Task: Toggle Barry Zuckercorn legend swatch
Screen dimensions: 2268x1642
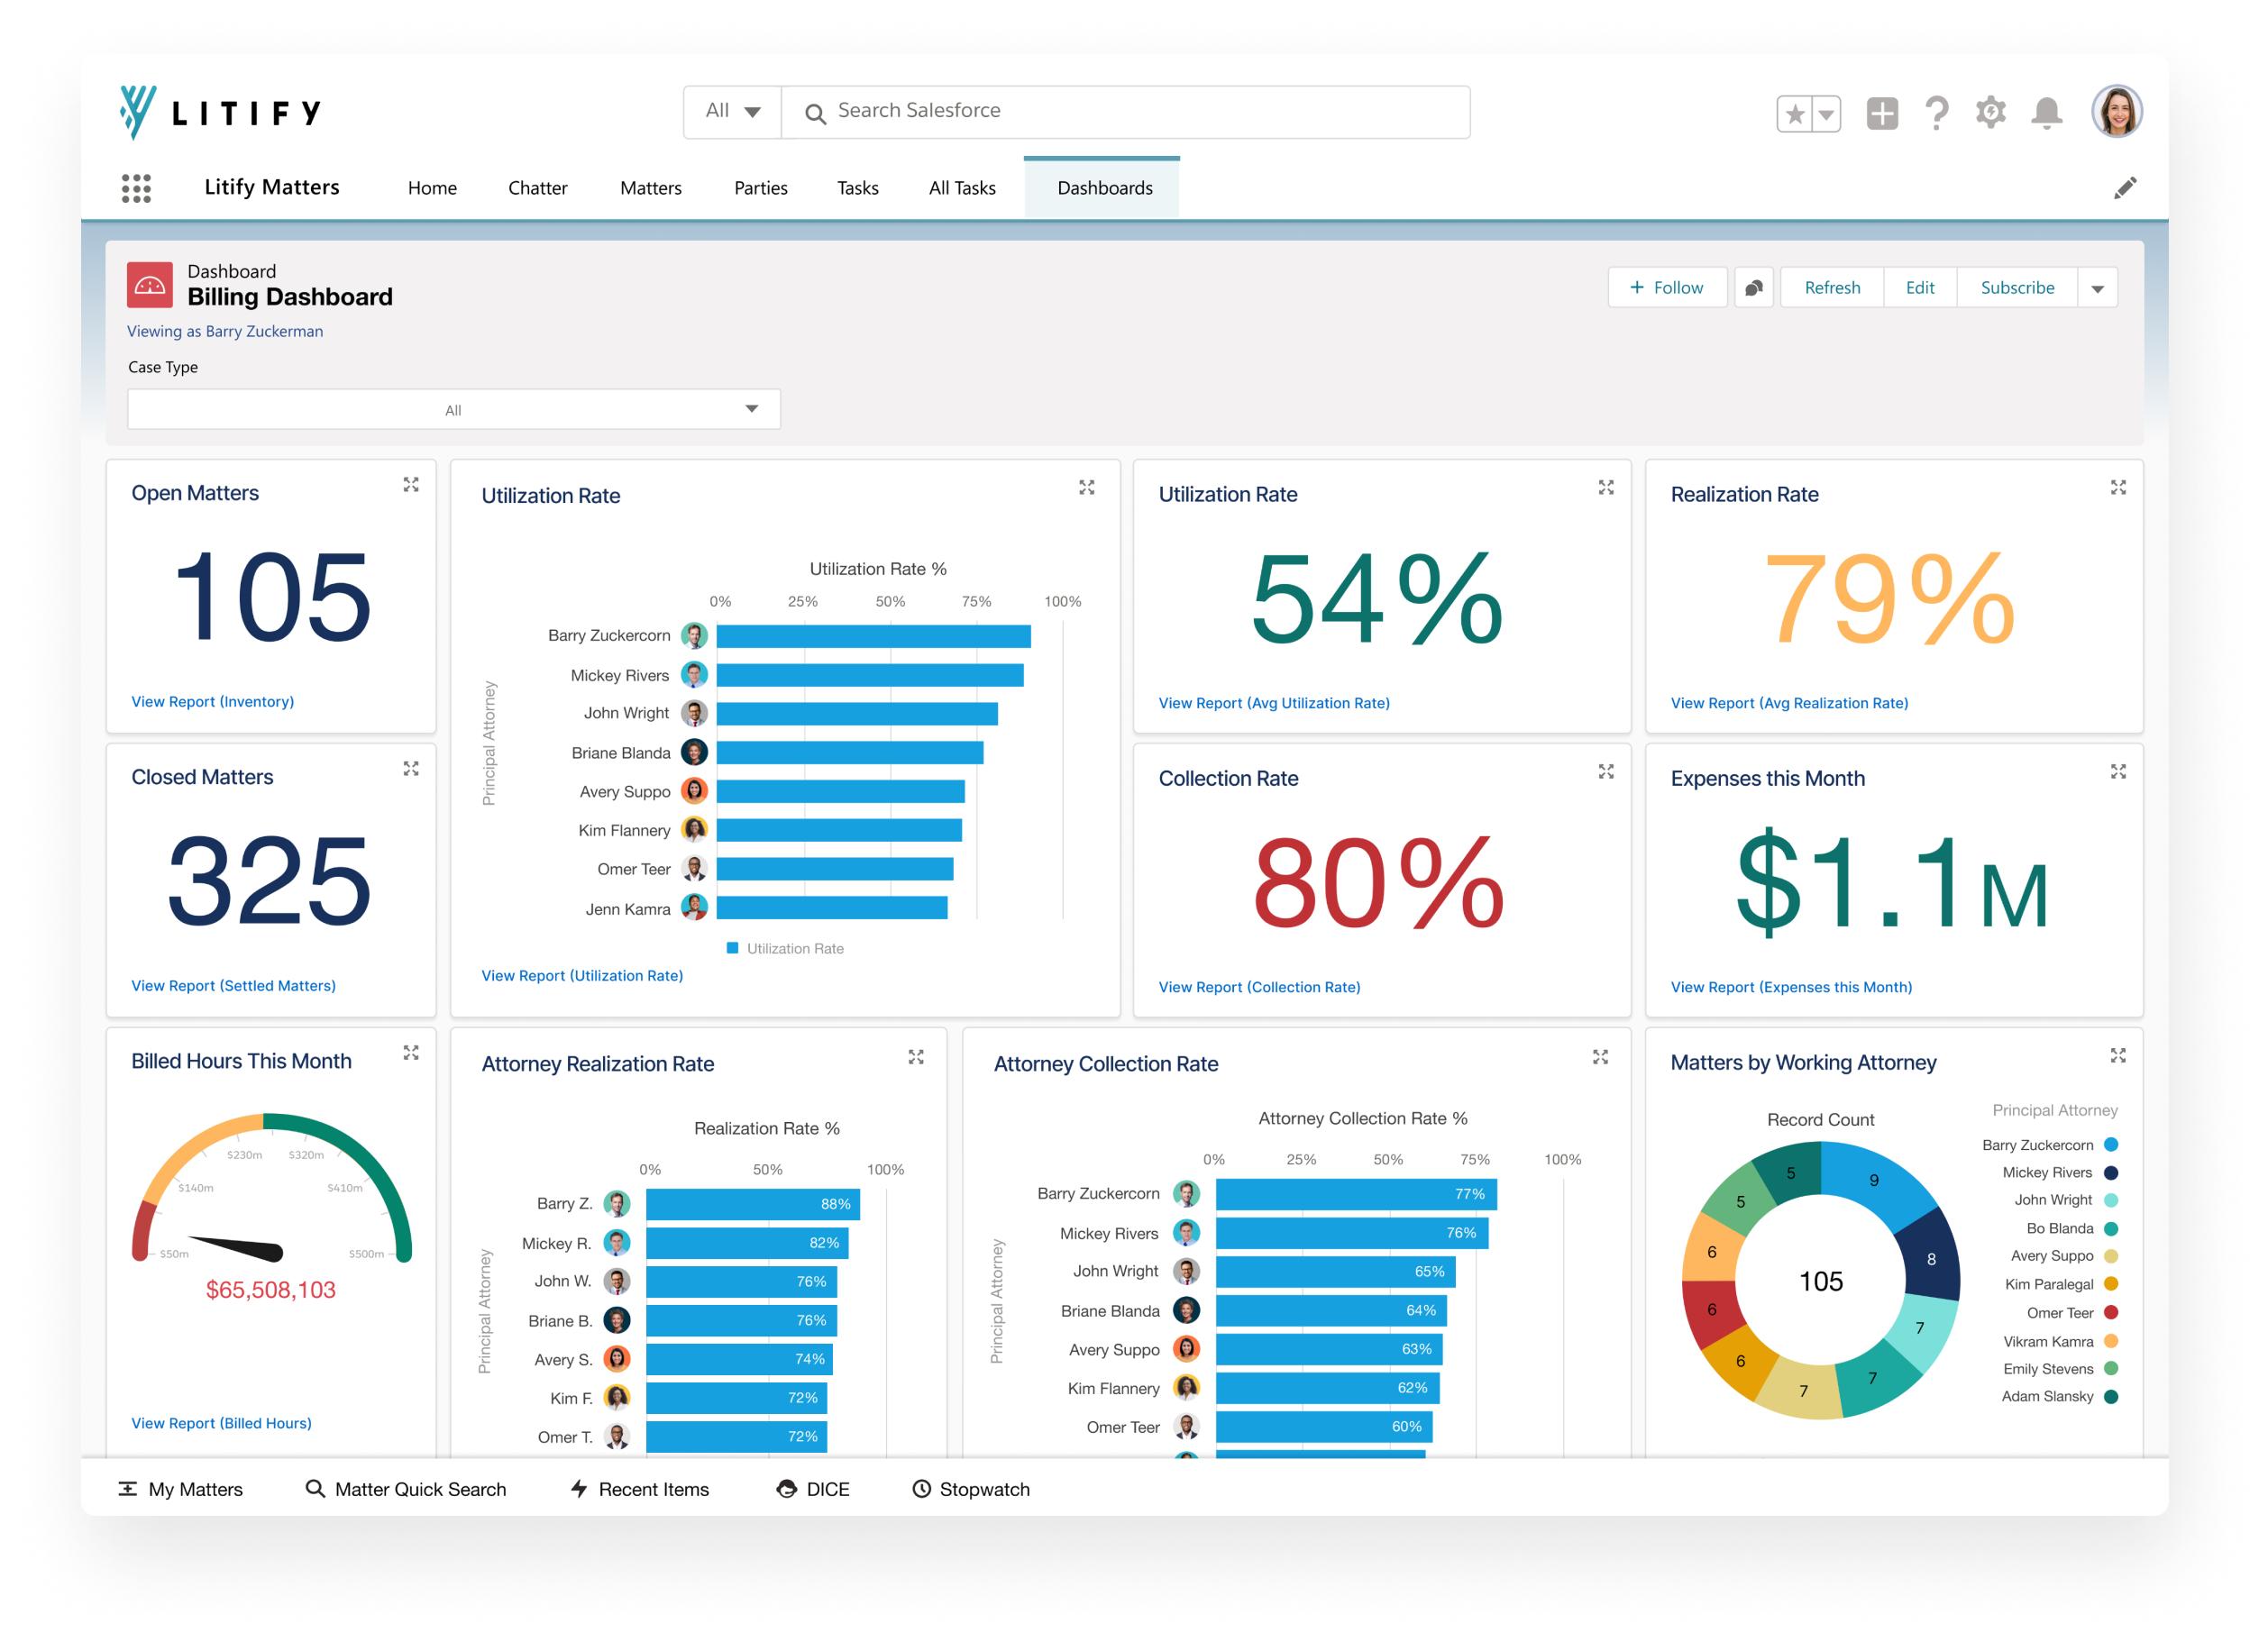Action: pyautogui.click(x=2111, y=1145)
